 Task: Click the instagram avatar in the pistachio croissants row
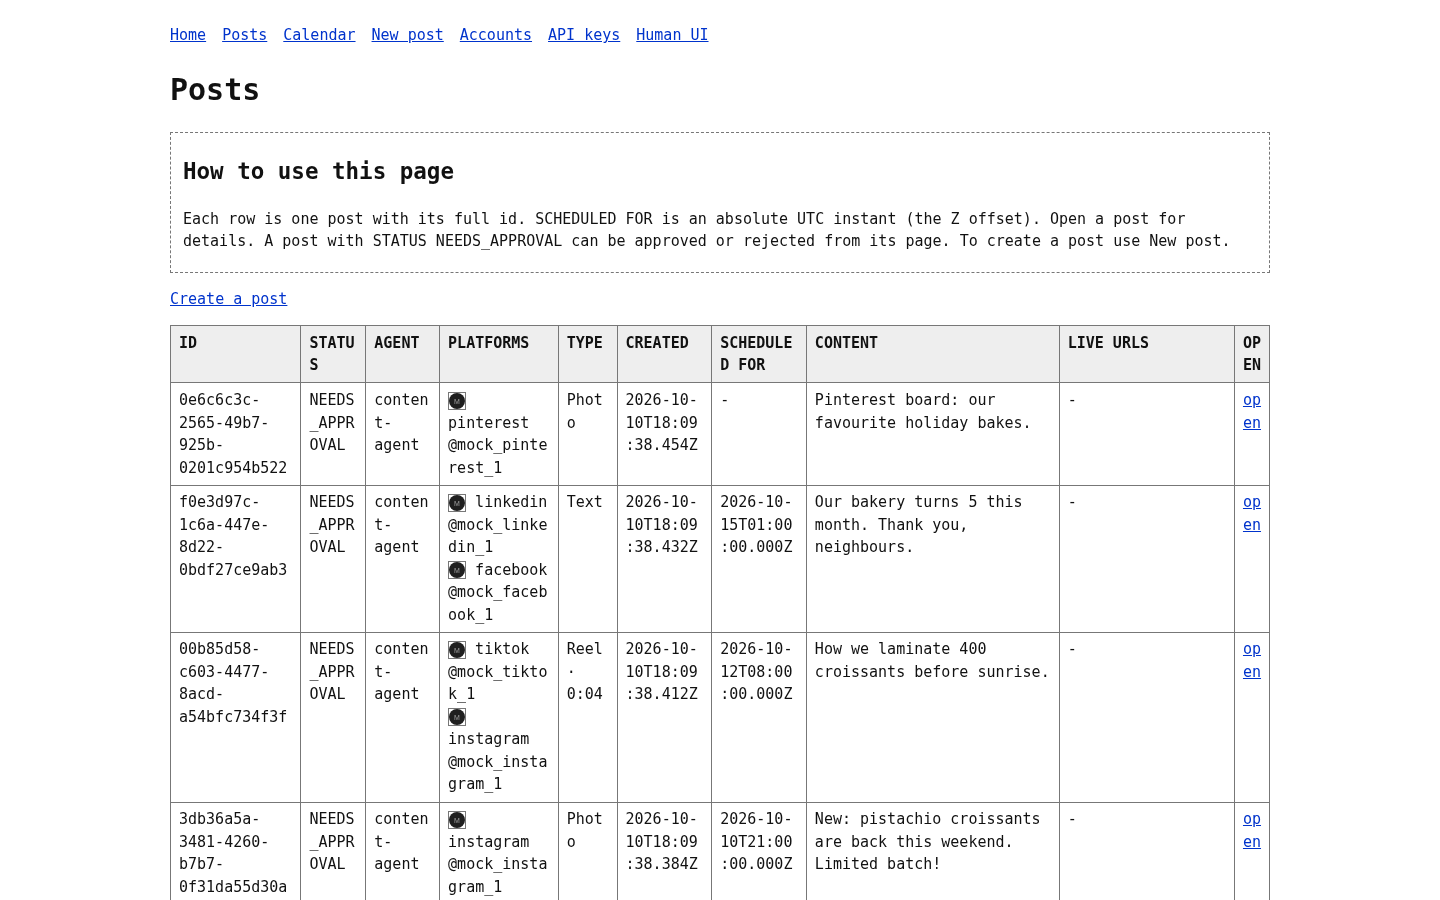pyautogui.click(x=457, y=820)
